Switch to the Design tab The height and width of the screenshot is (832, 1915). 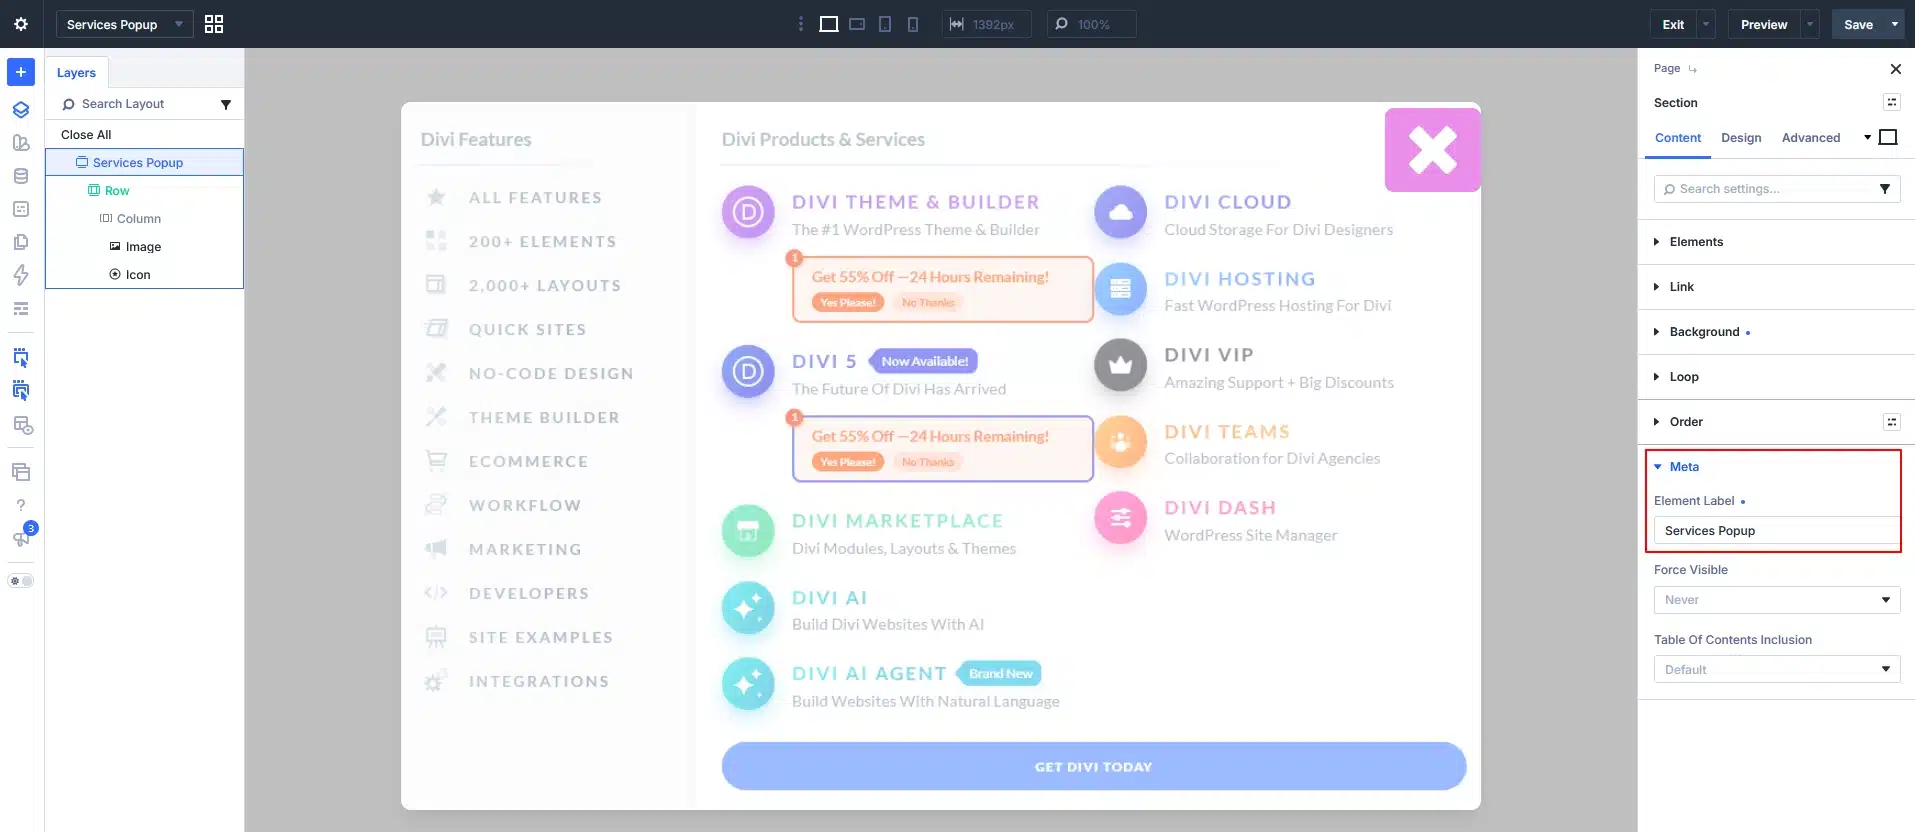tap(1741, 138)
